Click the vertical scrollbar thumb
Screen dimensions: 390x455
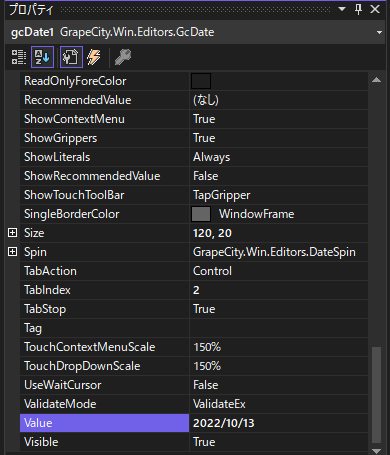tap(376, 395)
